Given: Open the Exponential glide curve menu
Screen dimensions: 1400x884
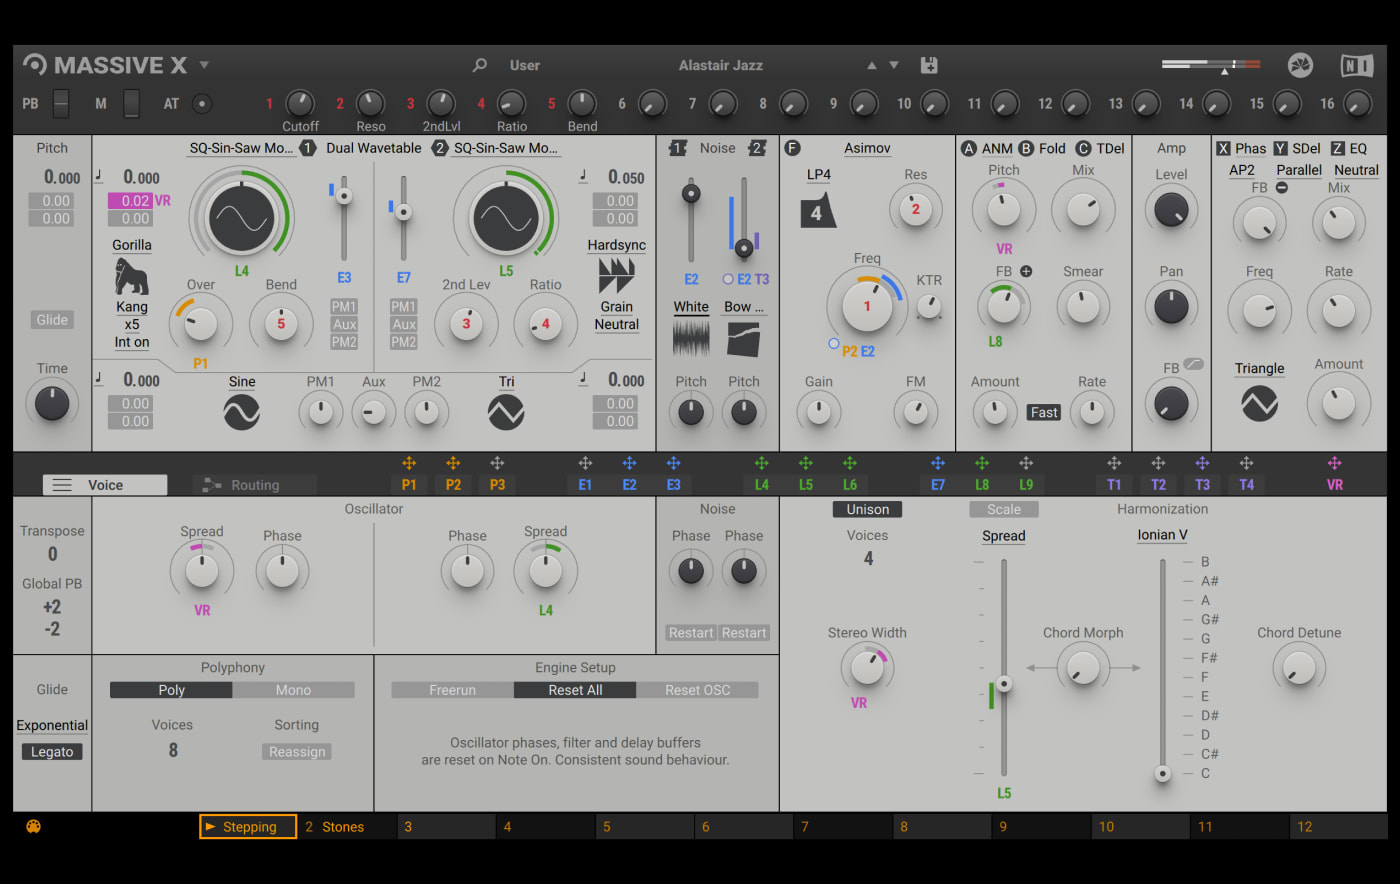Looking at the screenshot, I should (52, 726).
